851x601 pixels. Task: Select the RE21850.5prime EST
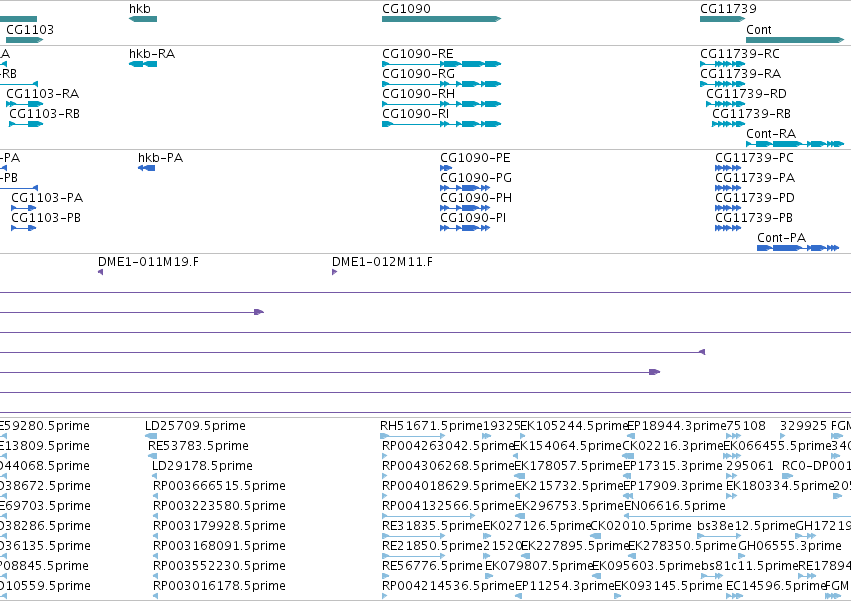414,556
